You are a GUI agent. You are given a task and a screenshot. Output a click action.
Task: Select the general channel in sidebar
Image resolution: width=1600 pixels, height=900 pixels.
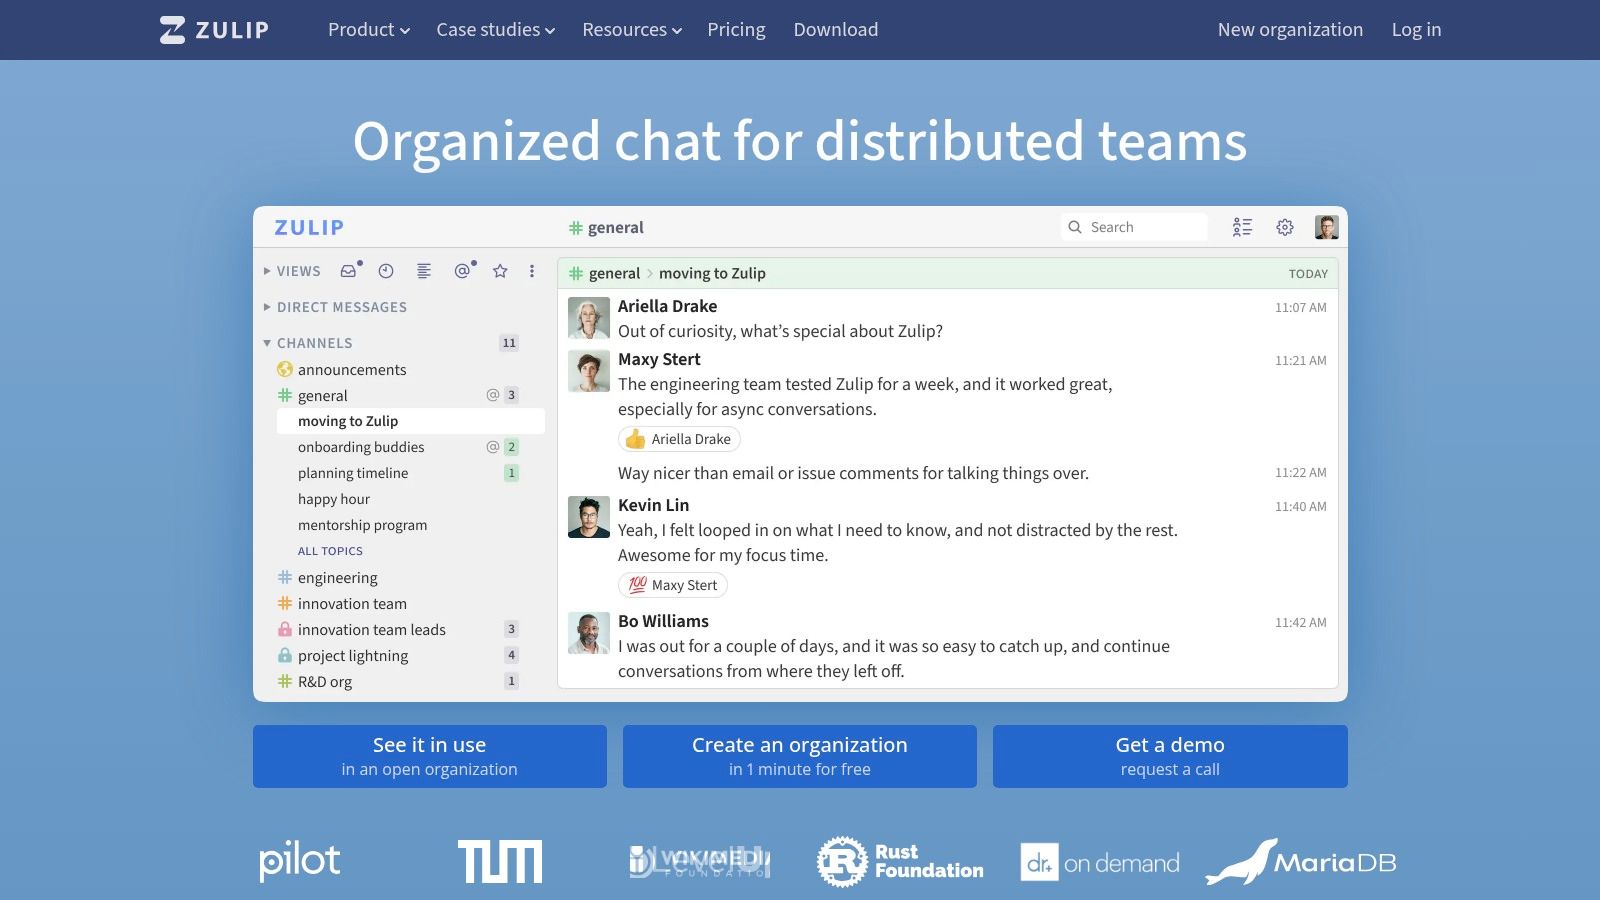coord(323,396)
